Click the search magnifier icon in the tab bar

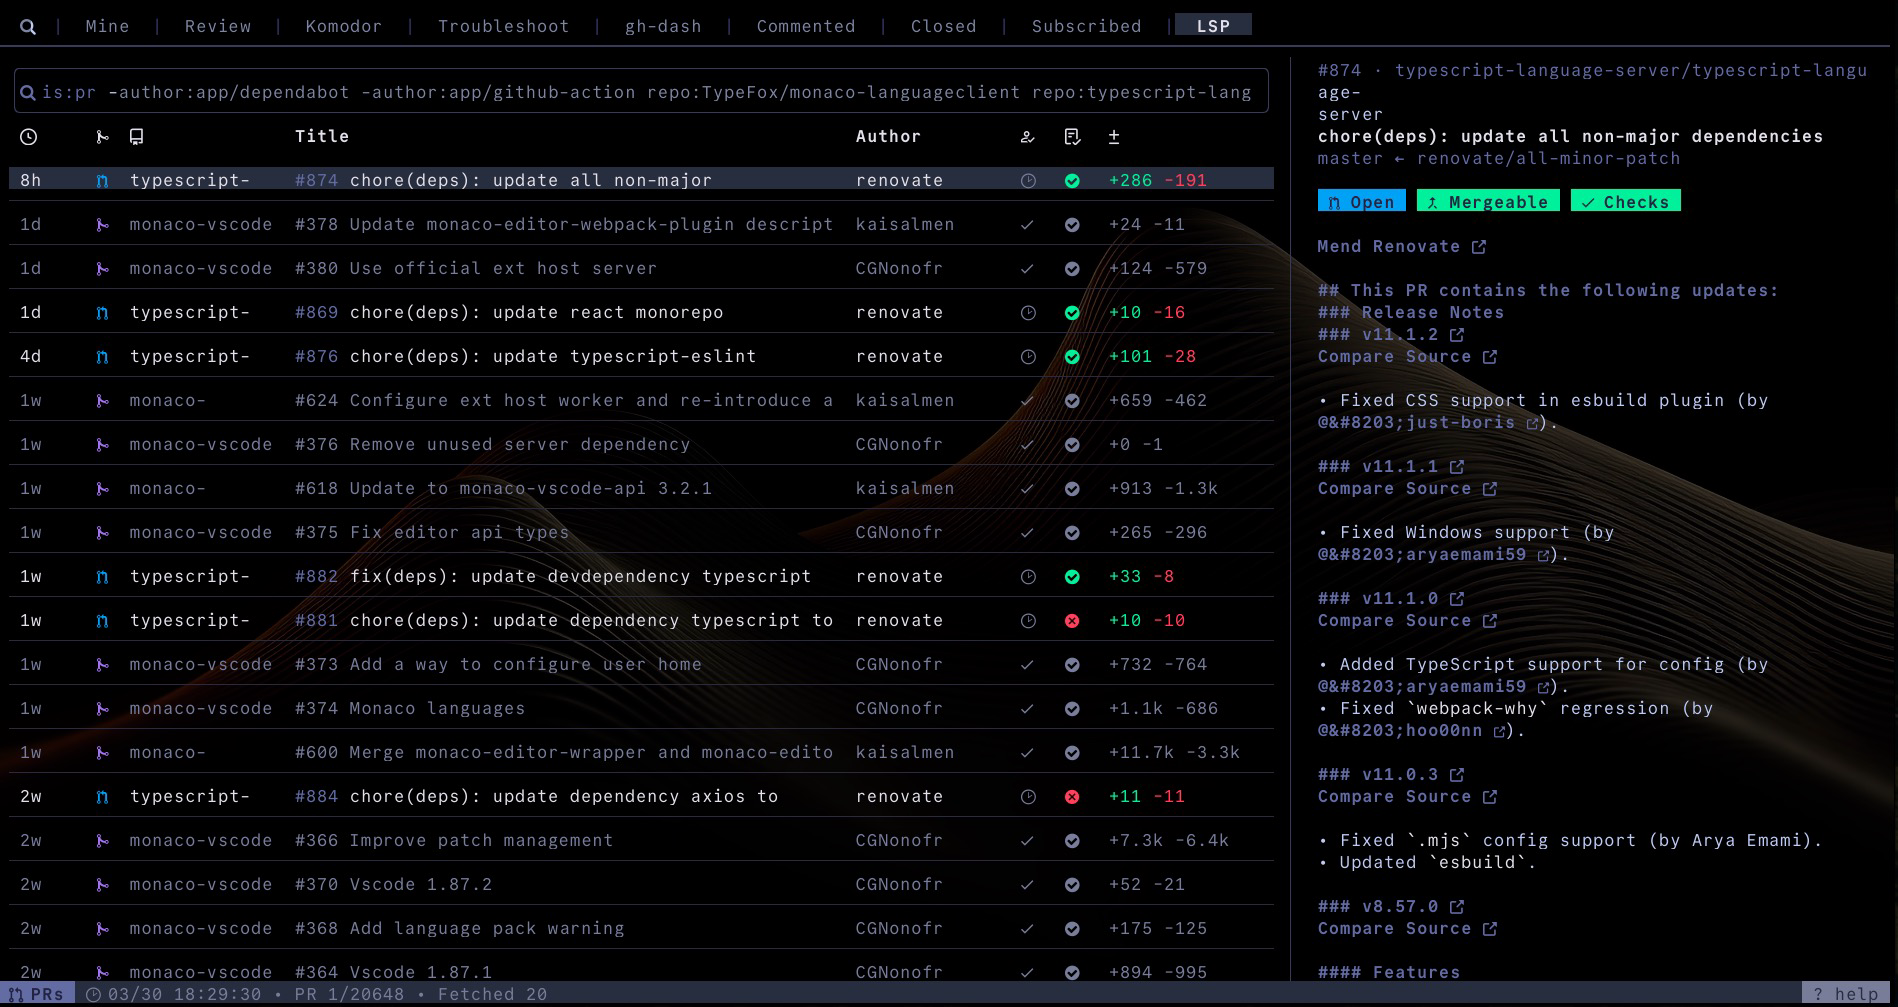[28, 27]
